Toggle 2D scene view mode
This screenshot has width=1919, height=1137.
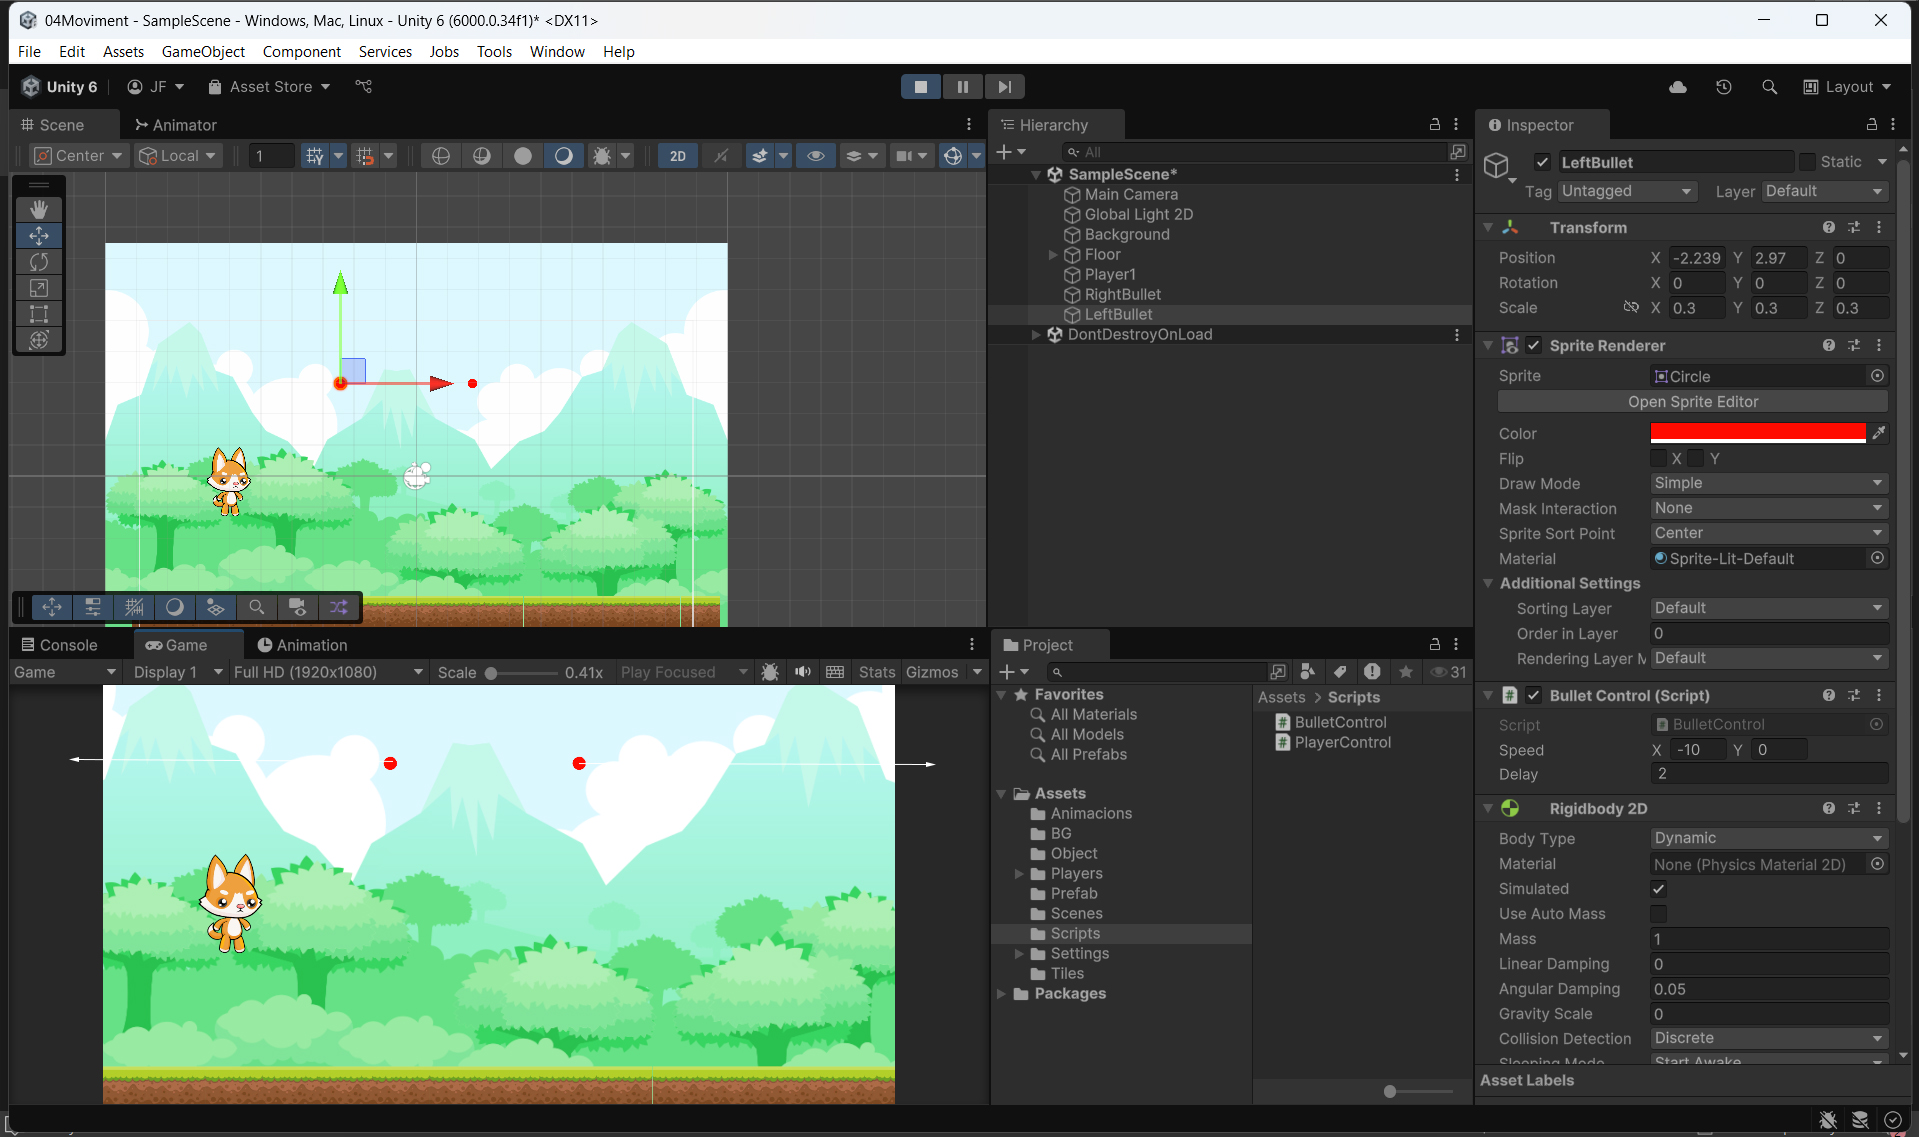[x=678, y=155]
